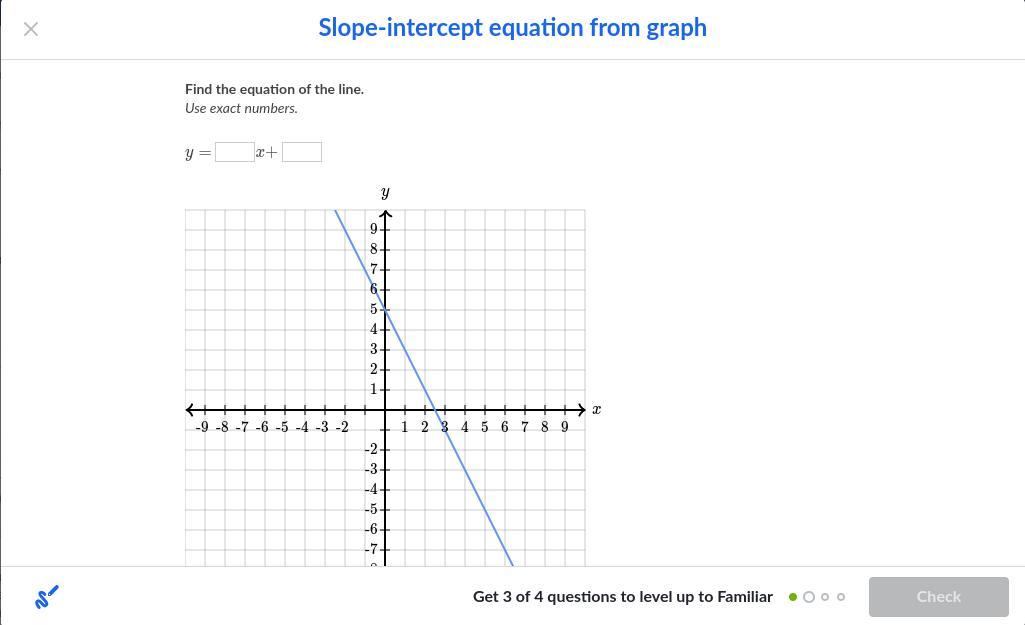Click the green first progress dot

(x=793, y=597)
